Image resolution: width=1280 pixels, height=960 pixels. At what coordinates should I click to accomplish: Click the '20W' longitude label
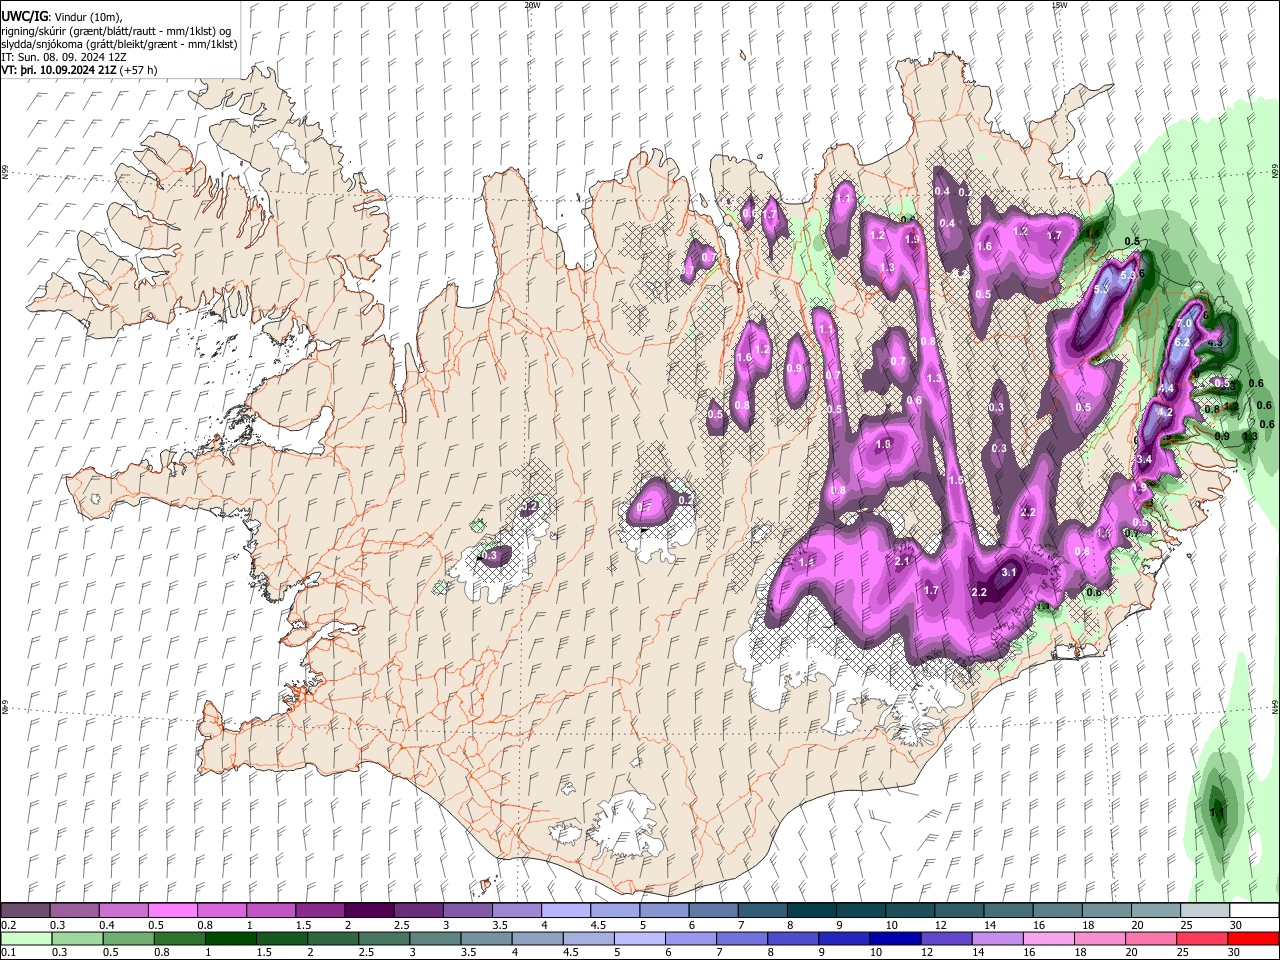[532, 5]
